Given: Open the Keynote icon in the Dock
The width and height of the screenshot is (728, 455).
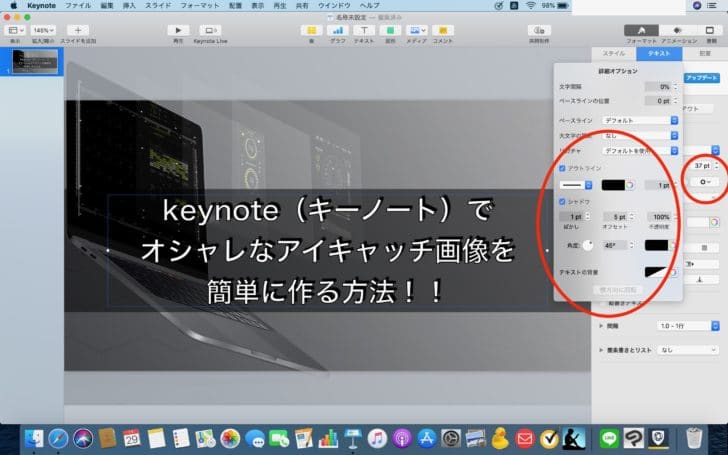Looking at the screenshot, I should click(353, 438).
